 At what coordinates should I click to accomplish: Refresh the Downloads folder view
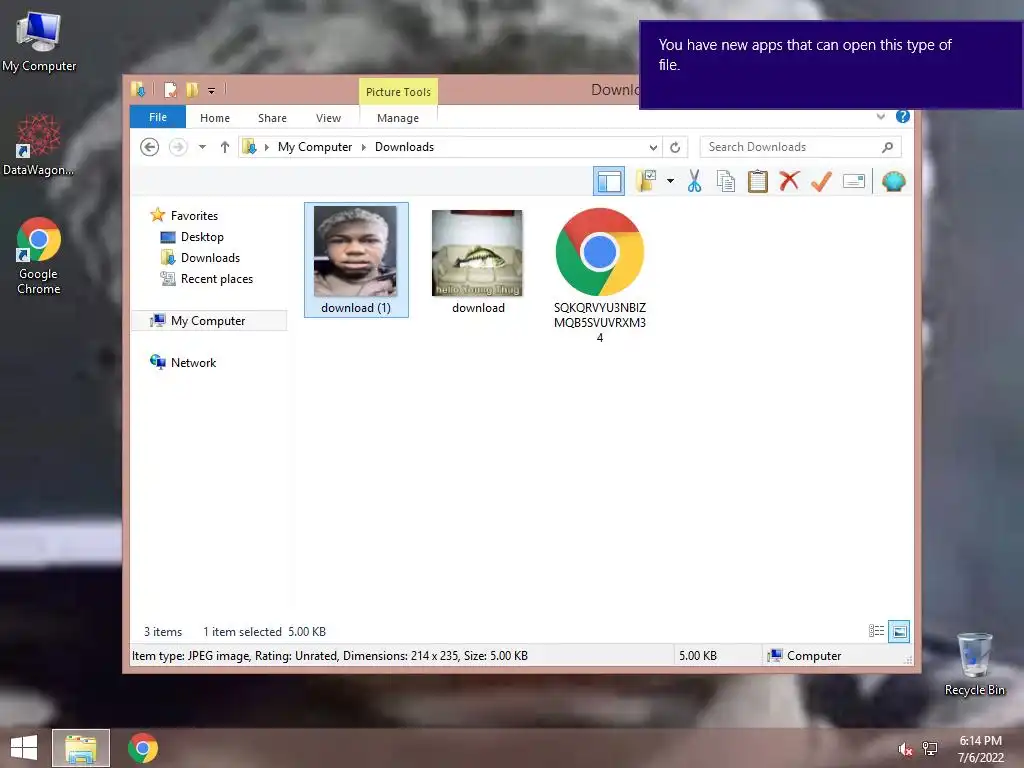pyautogui.click(x=675, y=147)
